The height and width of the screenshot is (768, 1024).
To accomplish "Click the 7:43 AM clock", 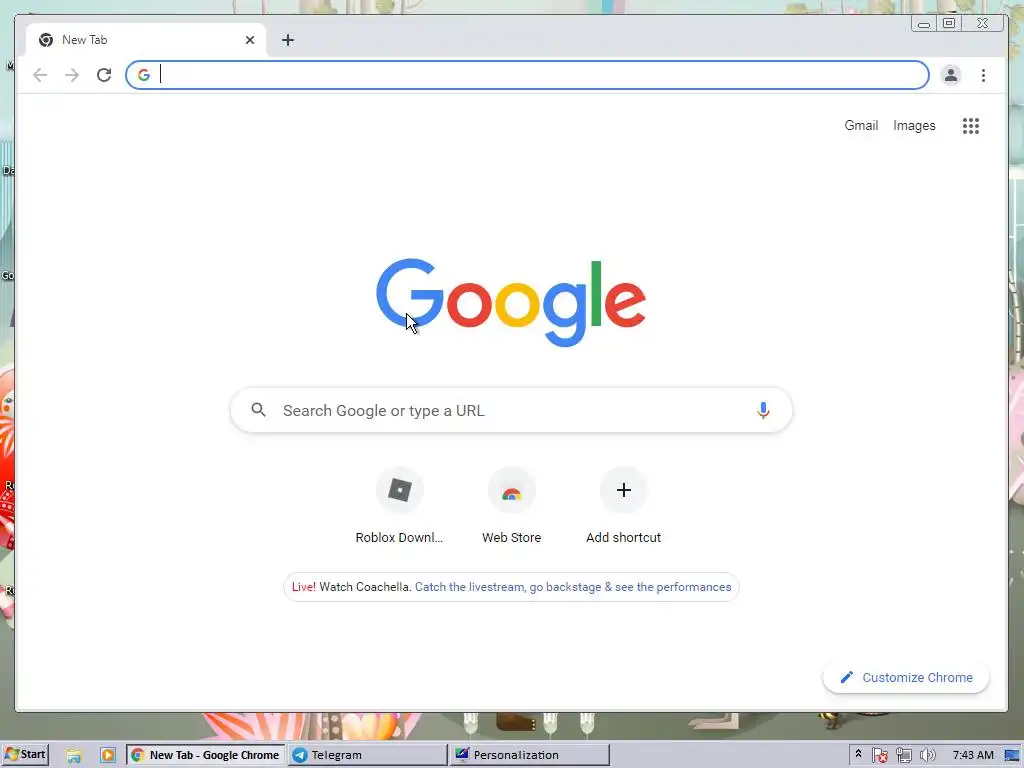I will point(973,755).
